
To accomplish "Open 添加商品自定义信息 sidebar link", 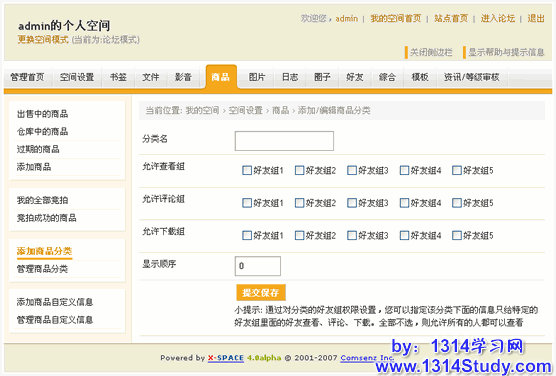I will coord(55,302).
